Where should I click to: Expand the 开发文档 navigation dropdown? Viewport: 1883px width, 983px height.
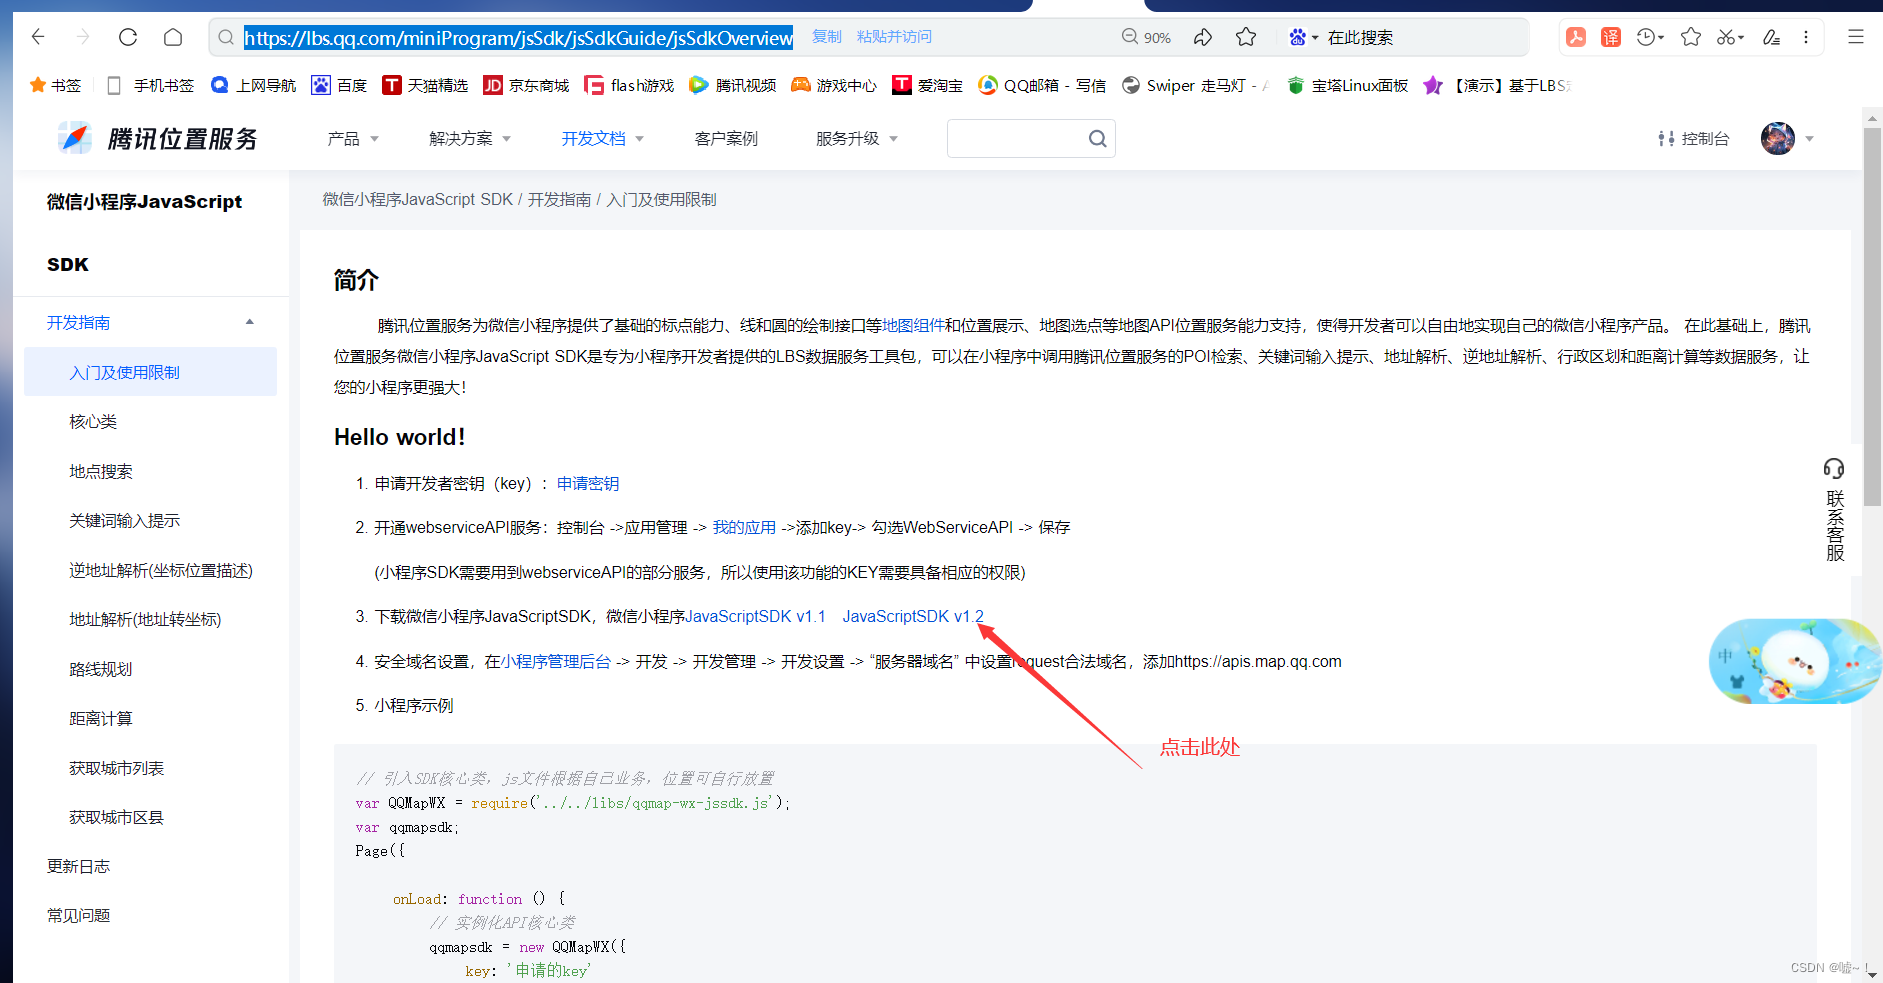(x=602, y=138)
